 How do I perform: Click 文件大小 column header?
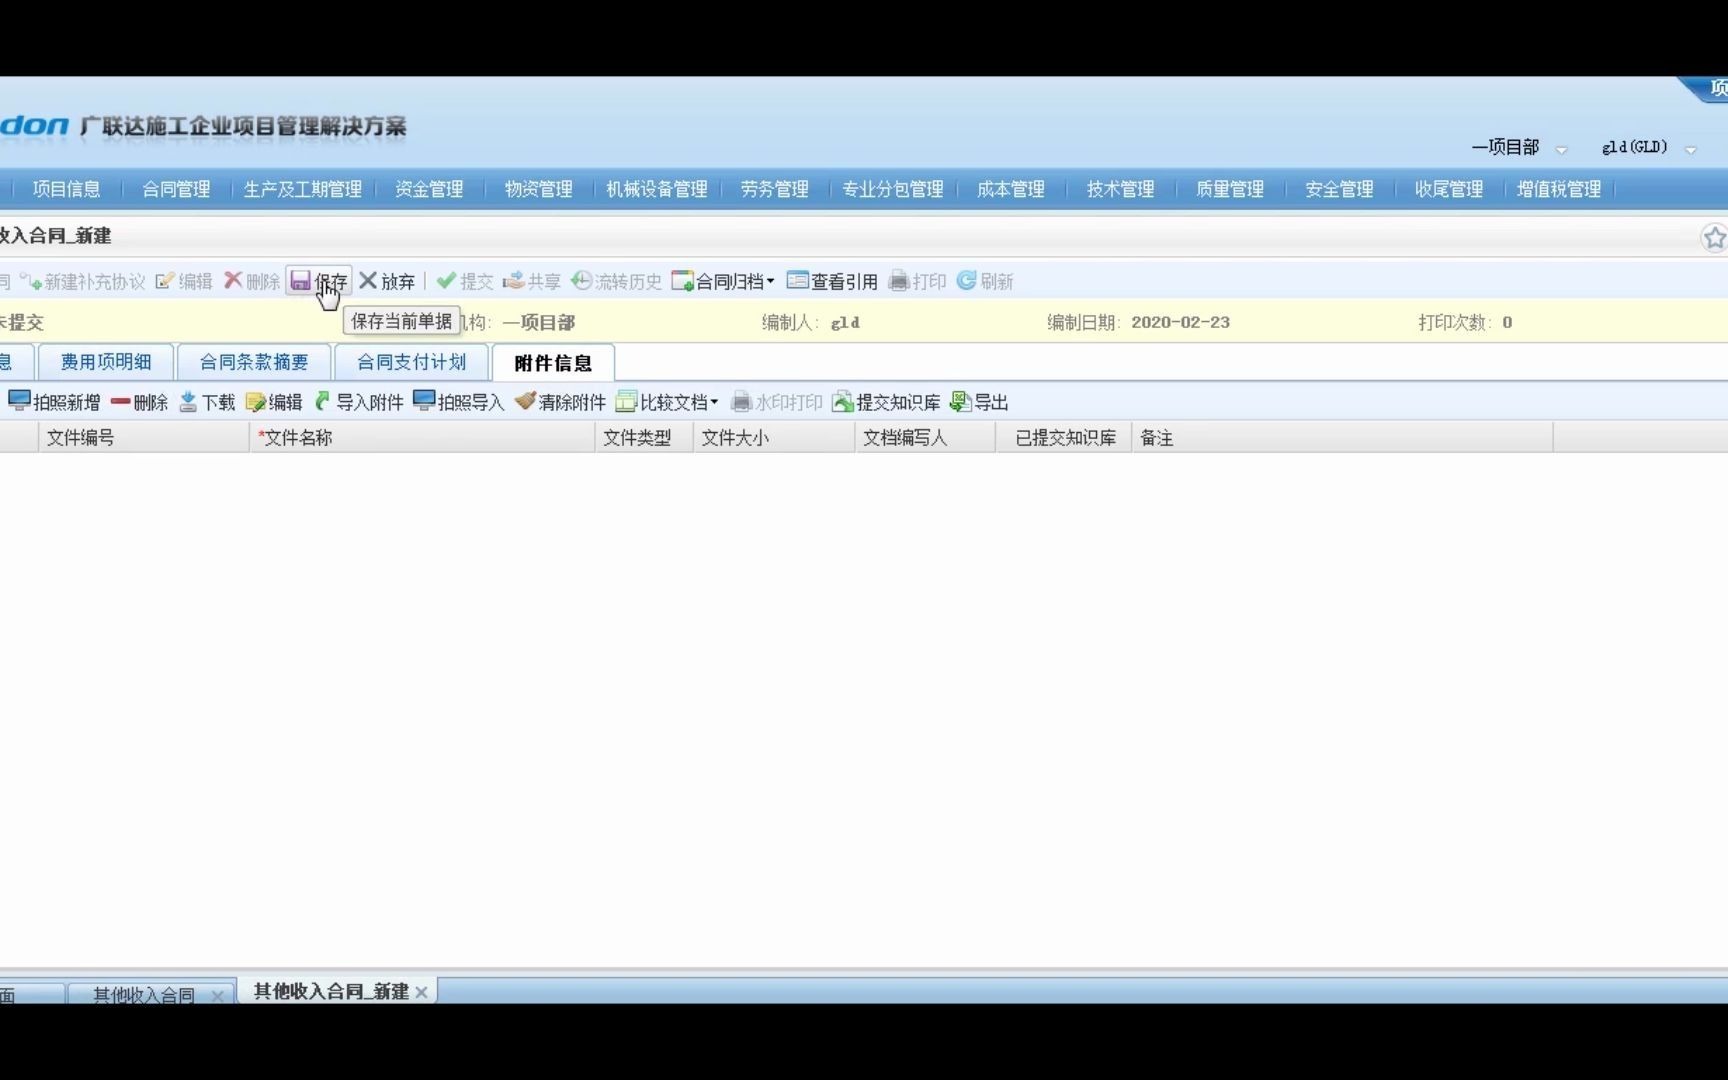(x=774, y=438)
